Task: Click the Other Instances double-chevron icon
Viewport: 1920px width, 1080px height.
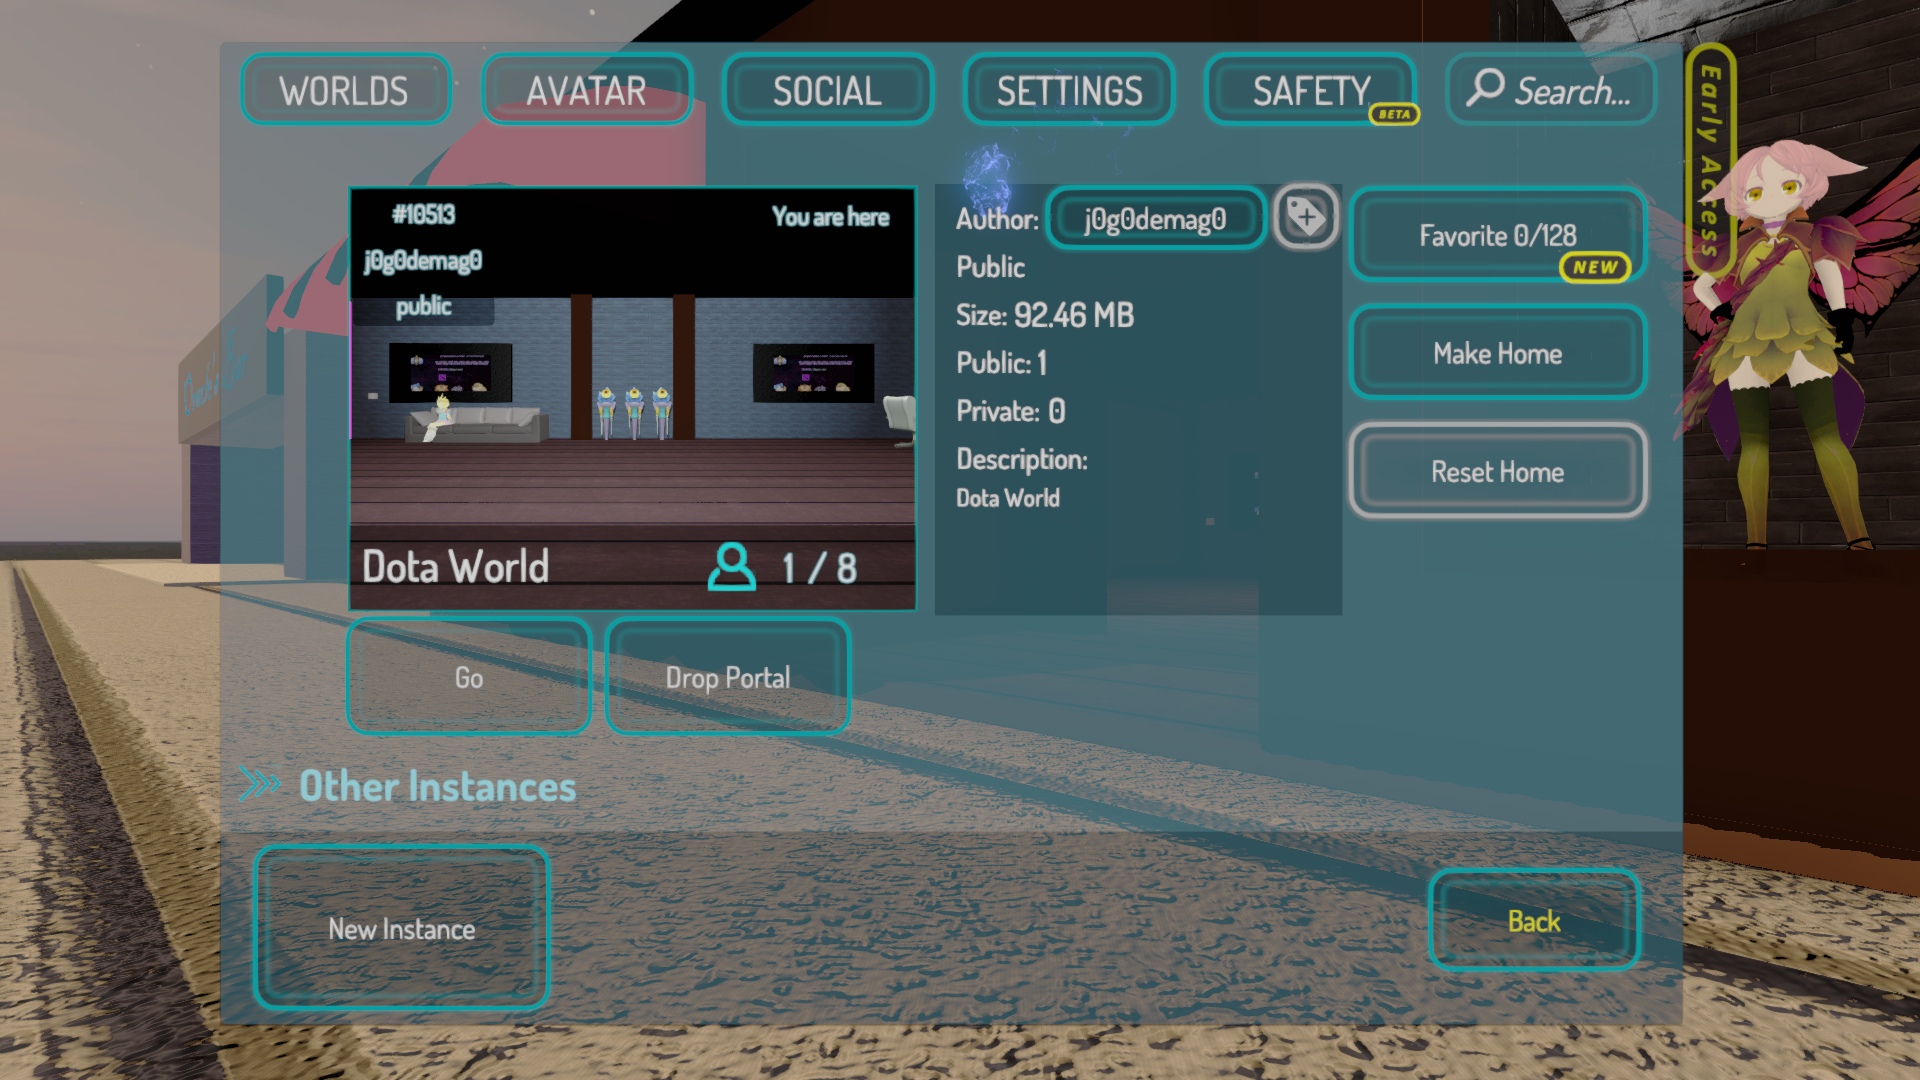Action: pos(260,785)
